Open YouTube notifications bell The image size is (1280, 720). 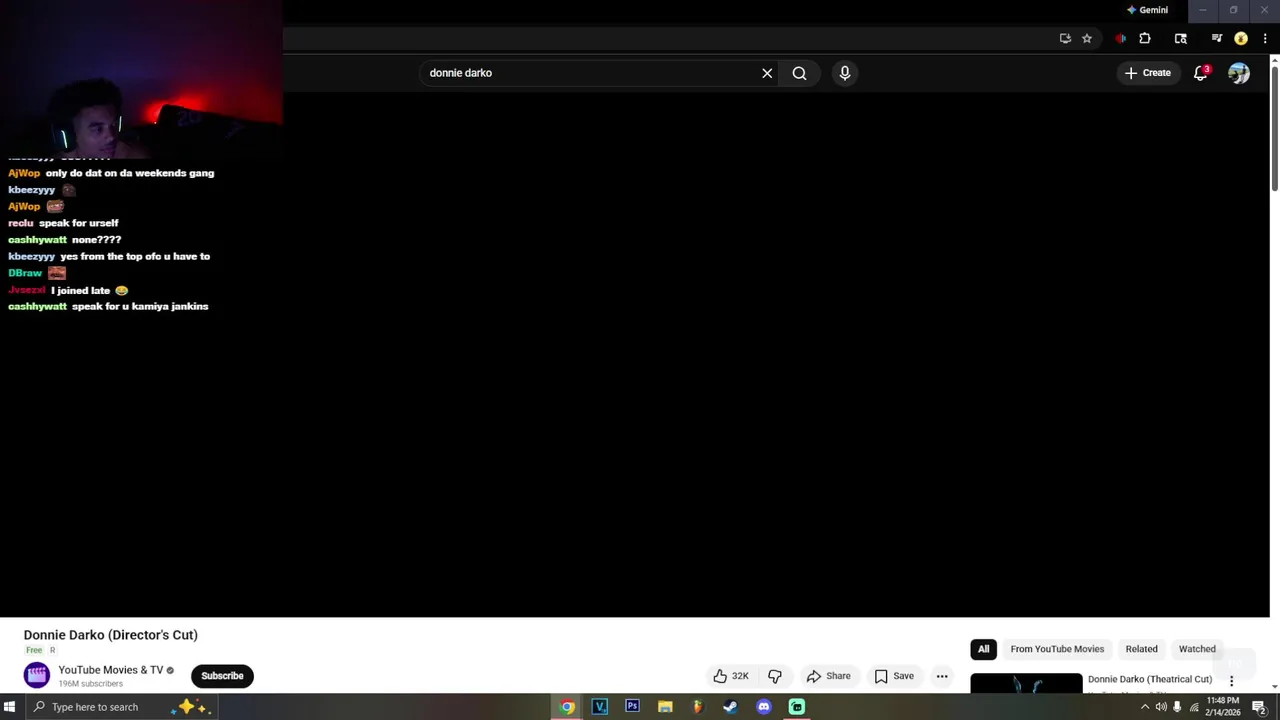coord(1201,73)
